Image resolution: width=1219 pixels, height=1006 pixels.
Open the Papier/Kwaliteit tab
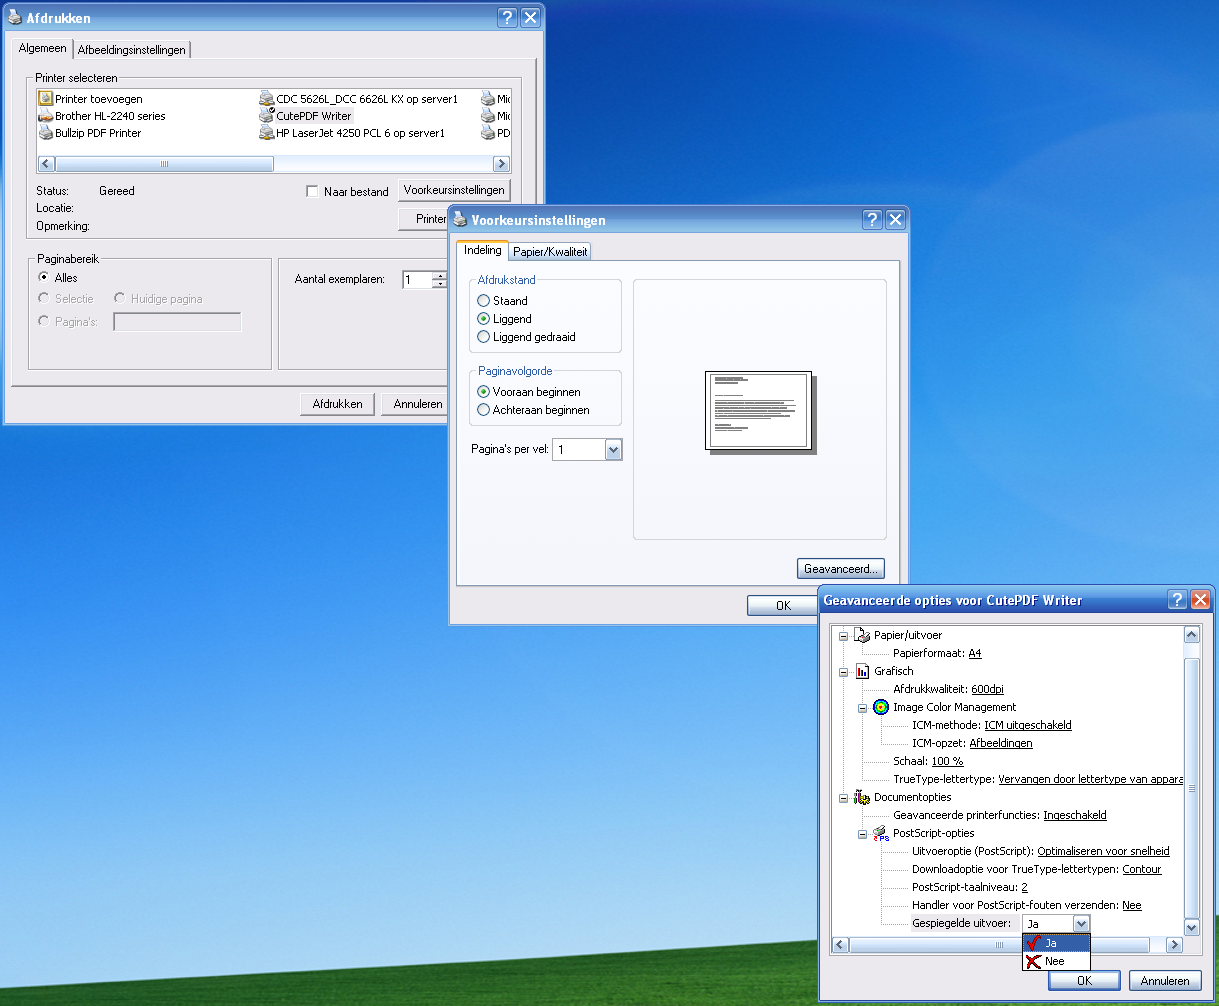550,252
